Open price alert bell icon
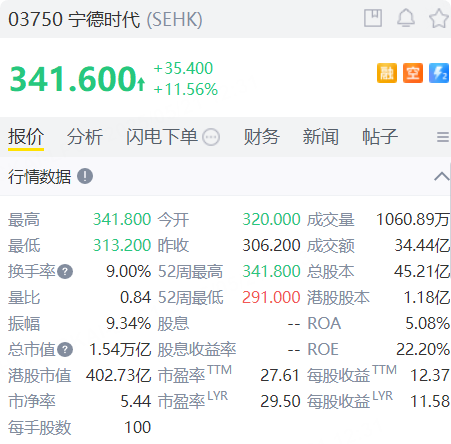451x444 pixels. point(406,18)
